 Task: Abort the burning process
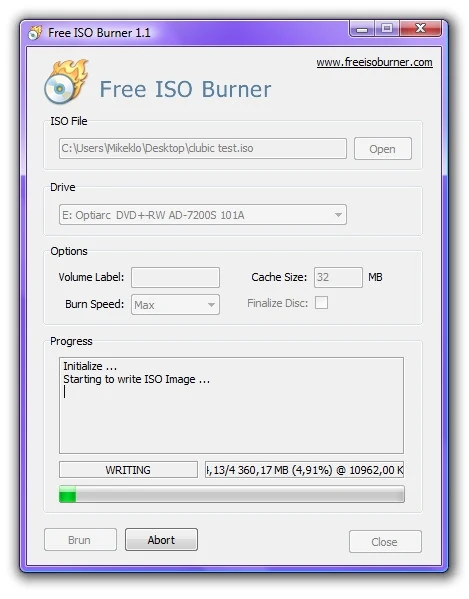click(161, 540)
